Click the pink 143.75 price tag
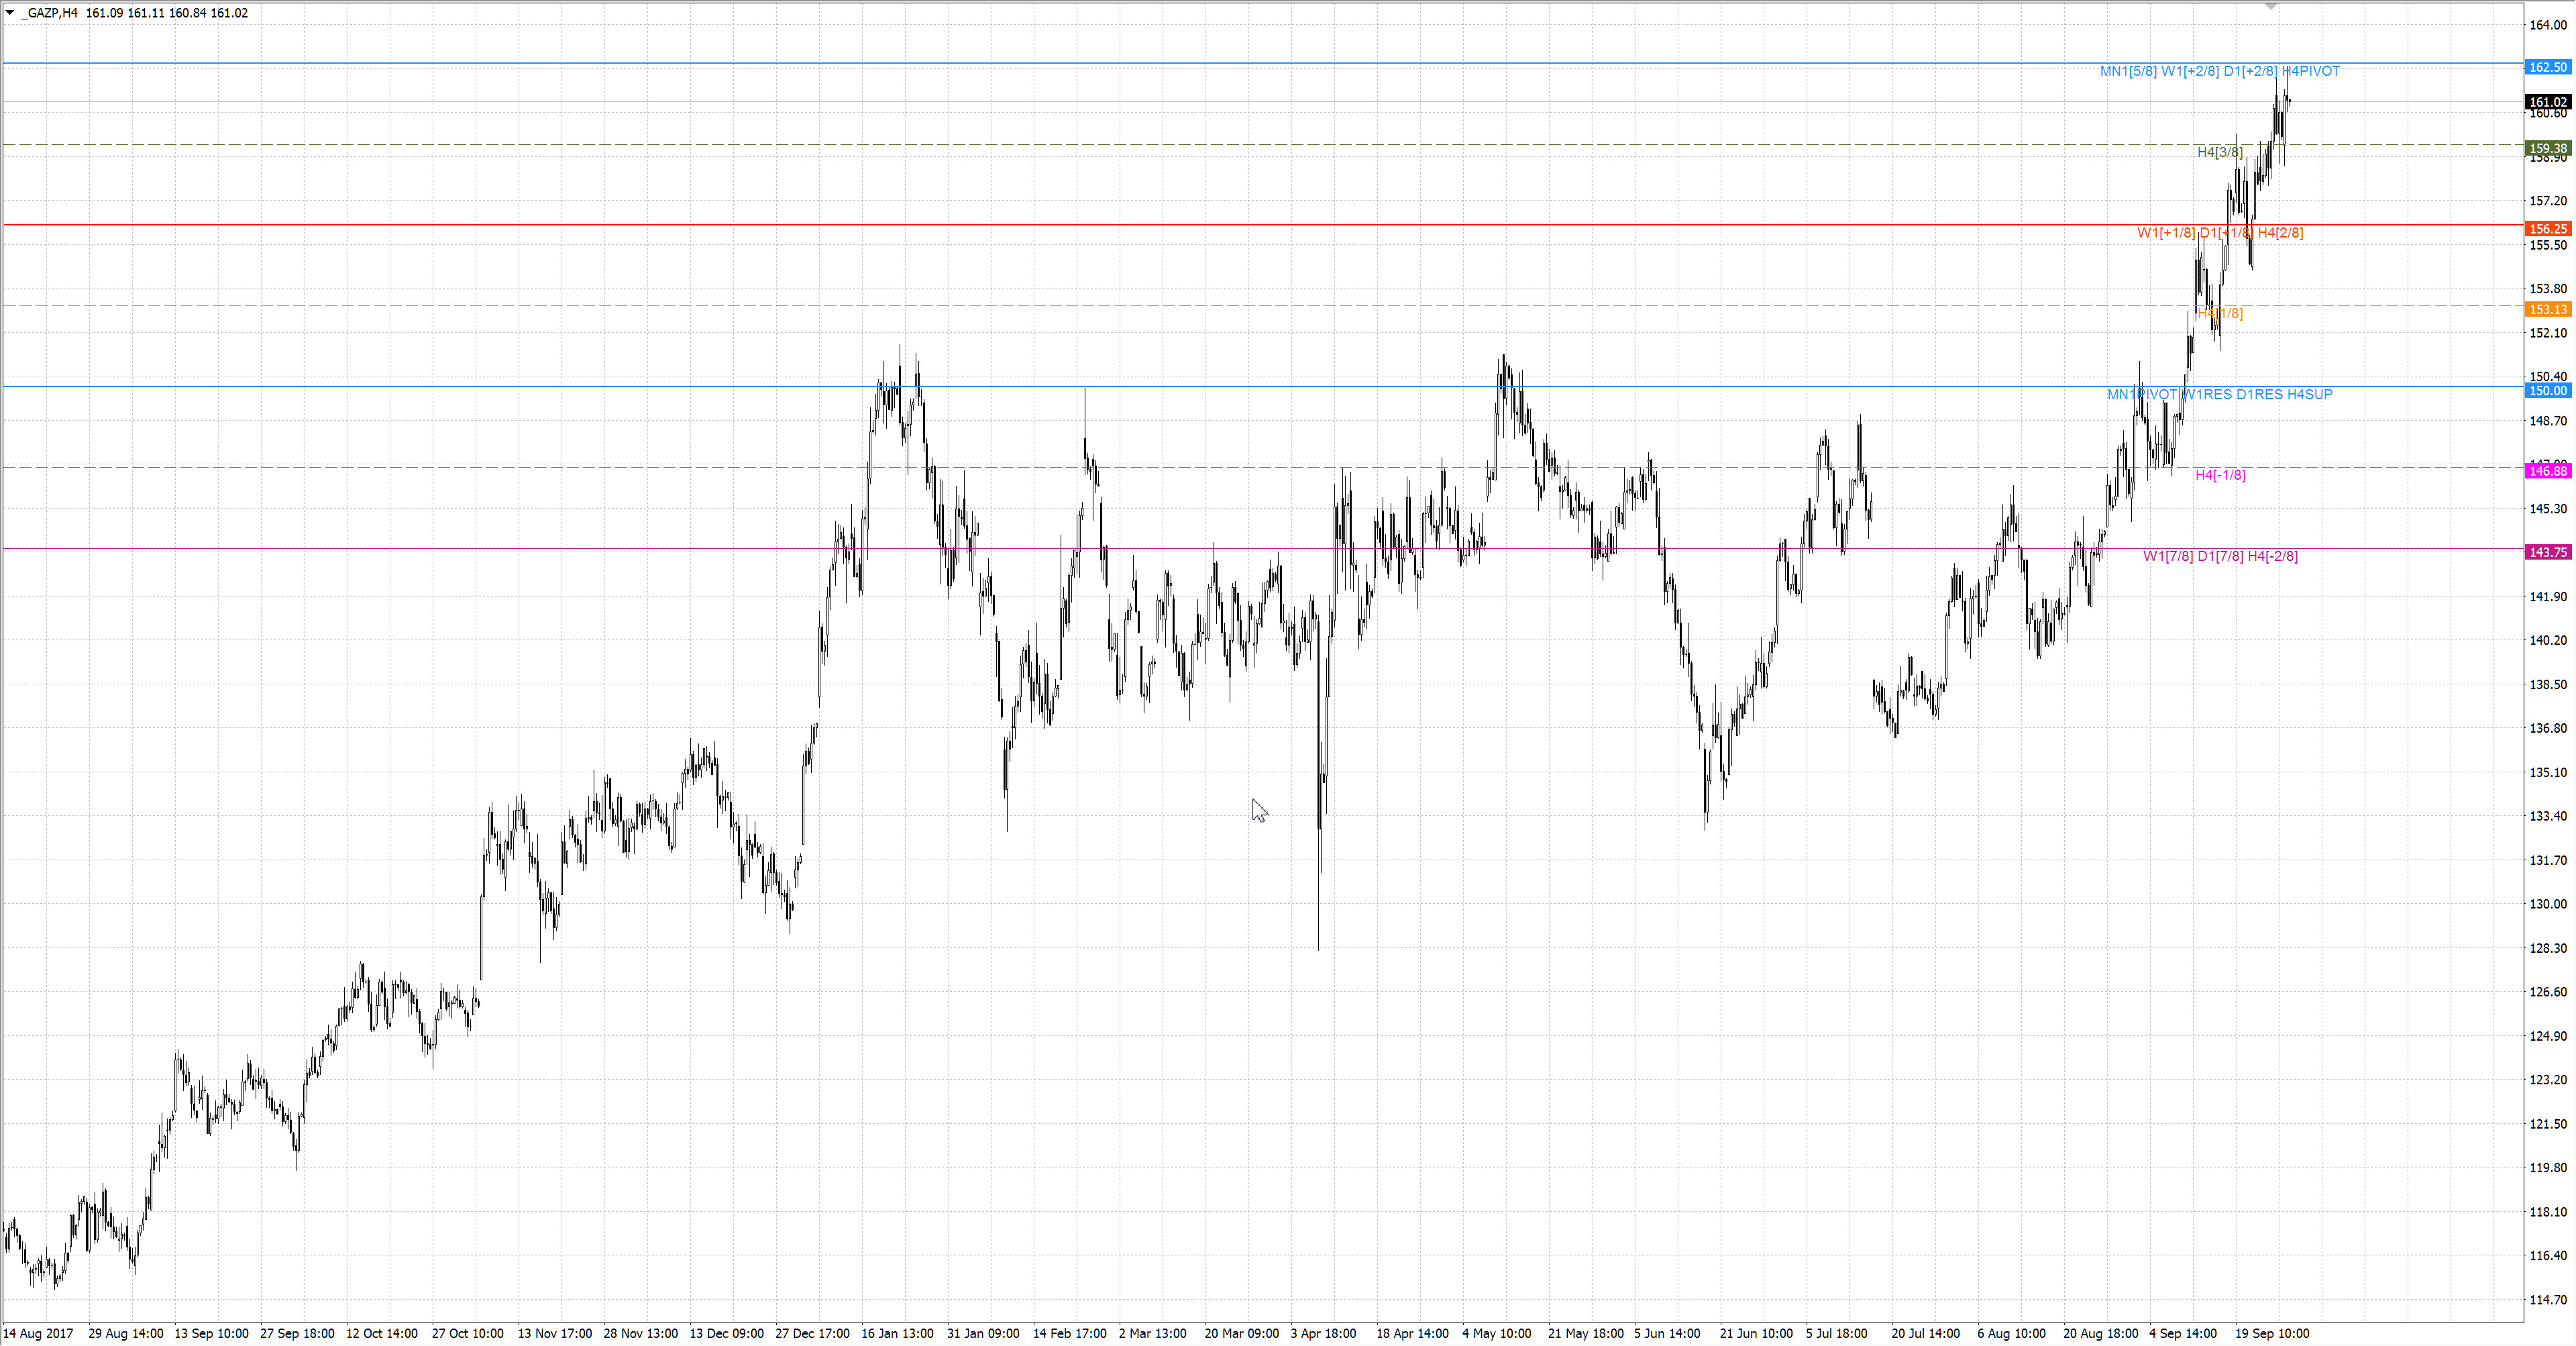 [2547, 552]
